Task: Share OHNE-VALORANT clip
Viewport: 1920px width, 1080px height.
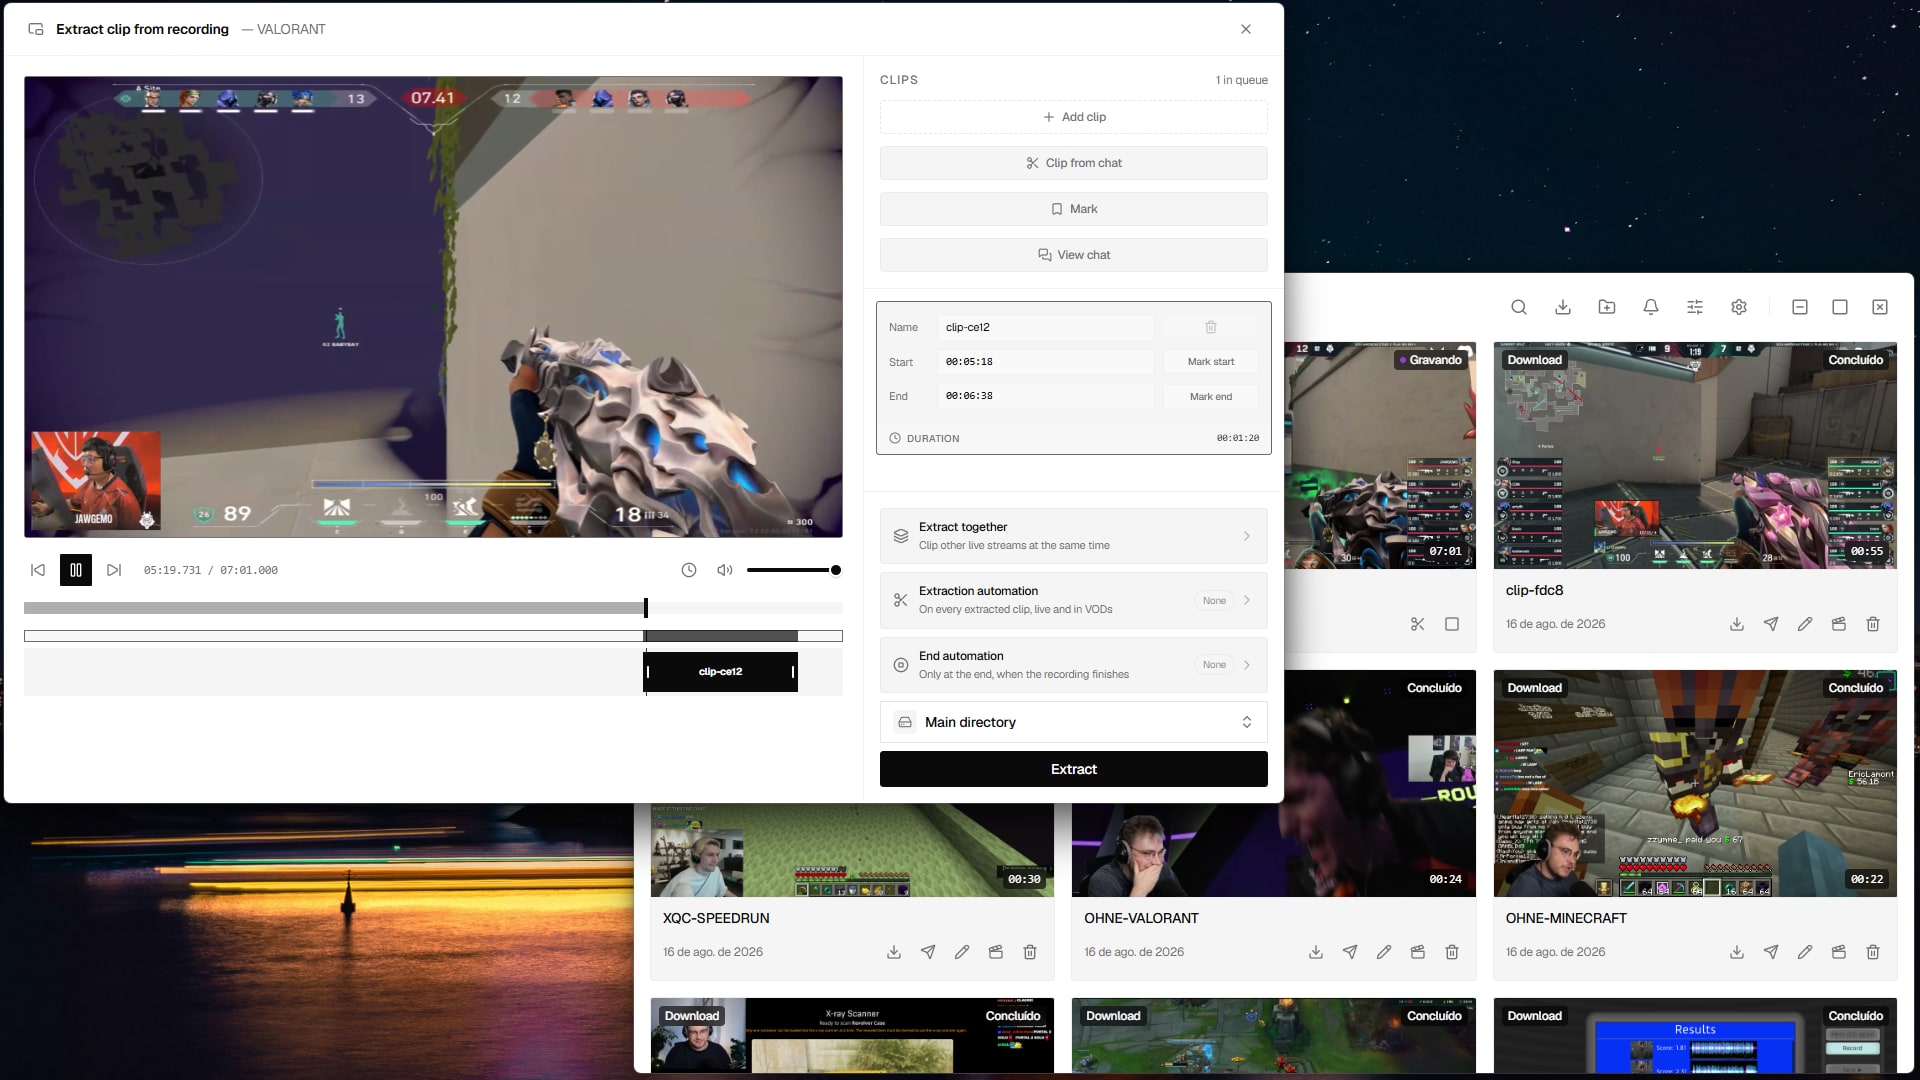Action: (x=1350, y=952)
